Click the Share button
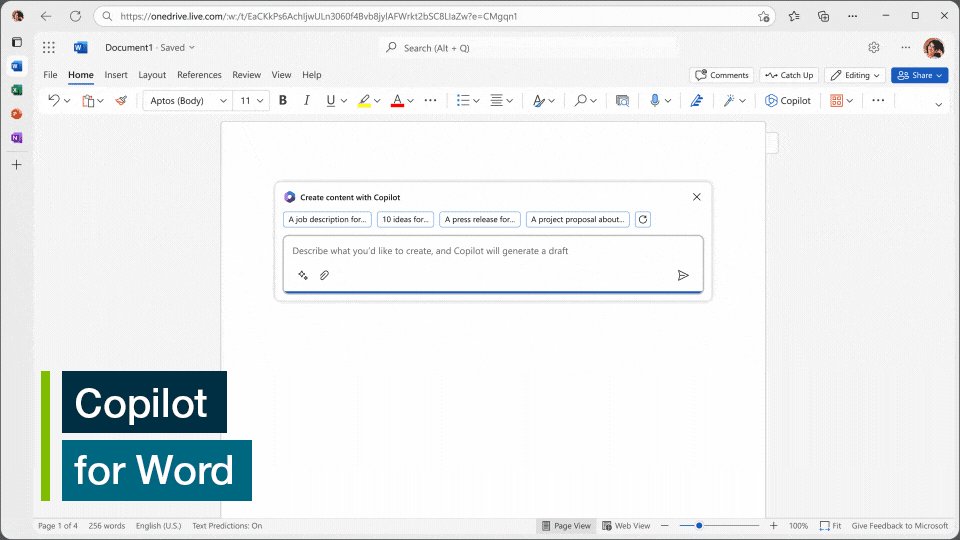The width and height of the screenshot is (960, 540). 920,75
